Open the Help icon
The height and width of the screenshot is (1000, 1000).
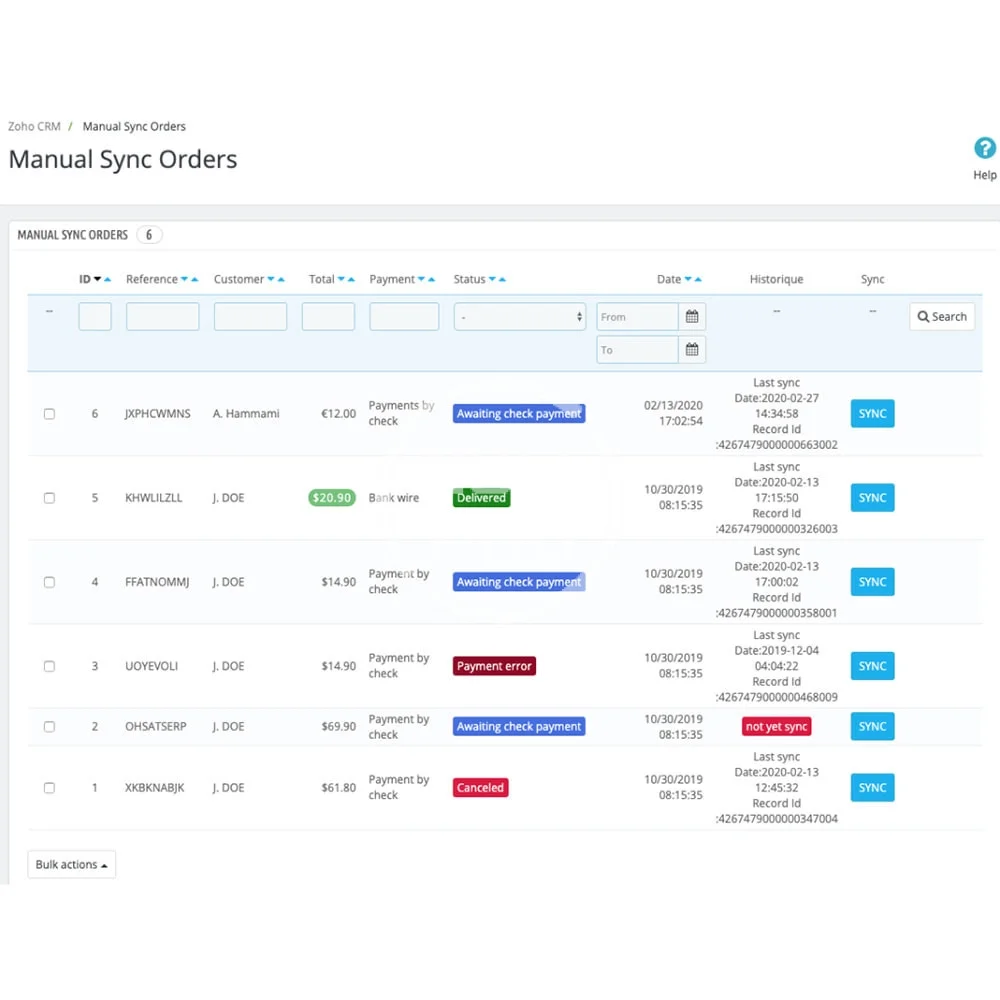tap(985, 148)
